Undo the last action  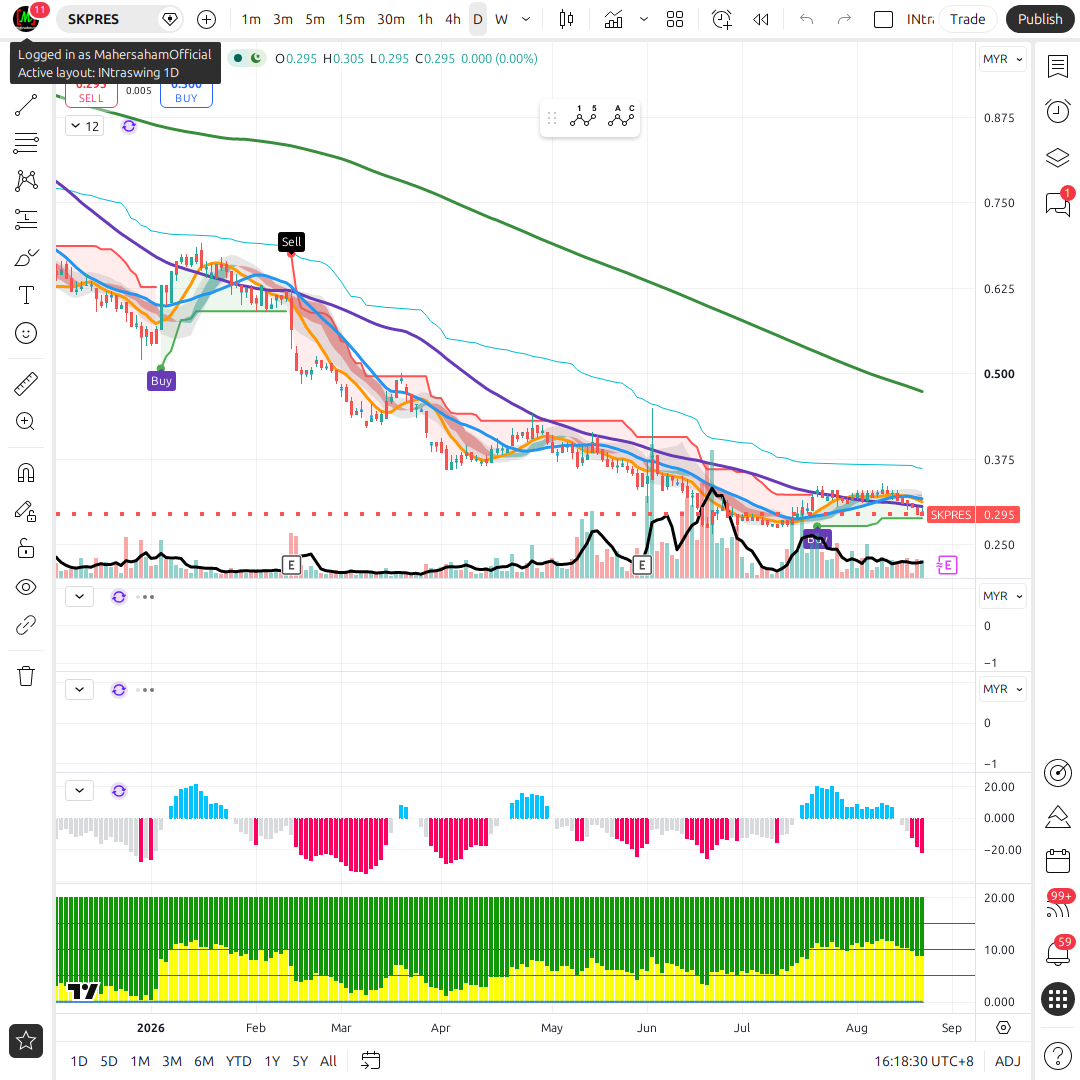click(x=807, y=19)
